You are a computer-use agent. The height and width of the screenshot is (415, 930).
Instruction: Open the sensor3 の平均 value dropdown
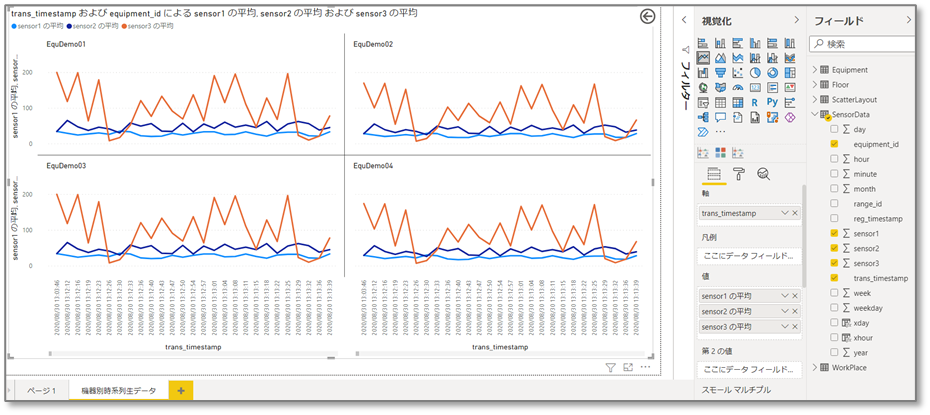tap(785, 326)
